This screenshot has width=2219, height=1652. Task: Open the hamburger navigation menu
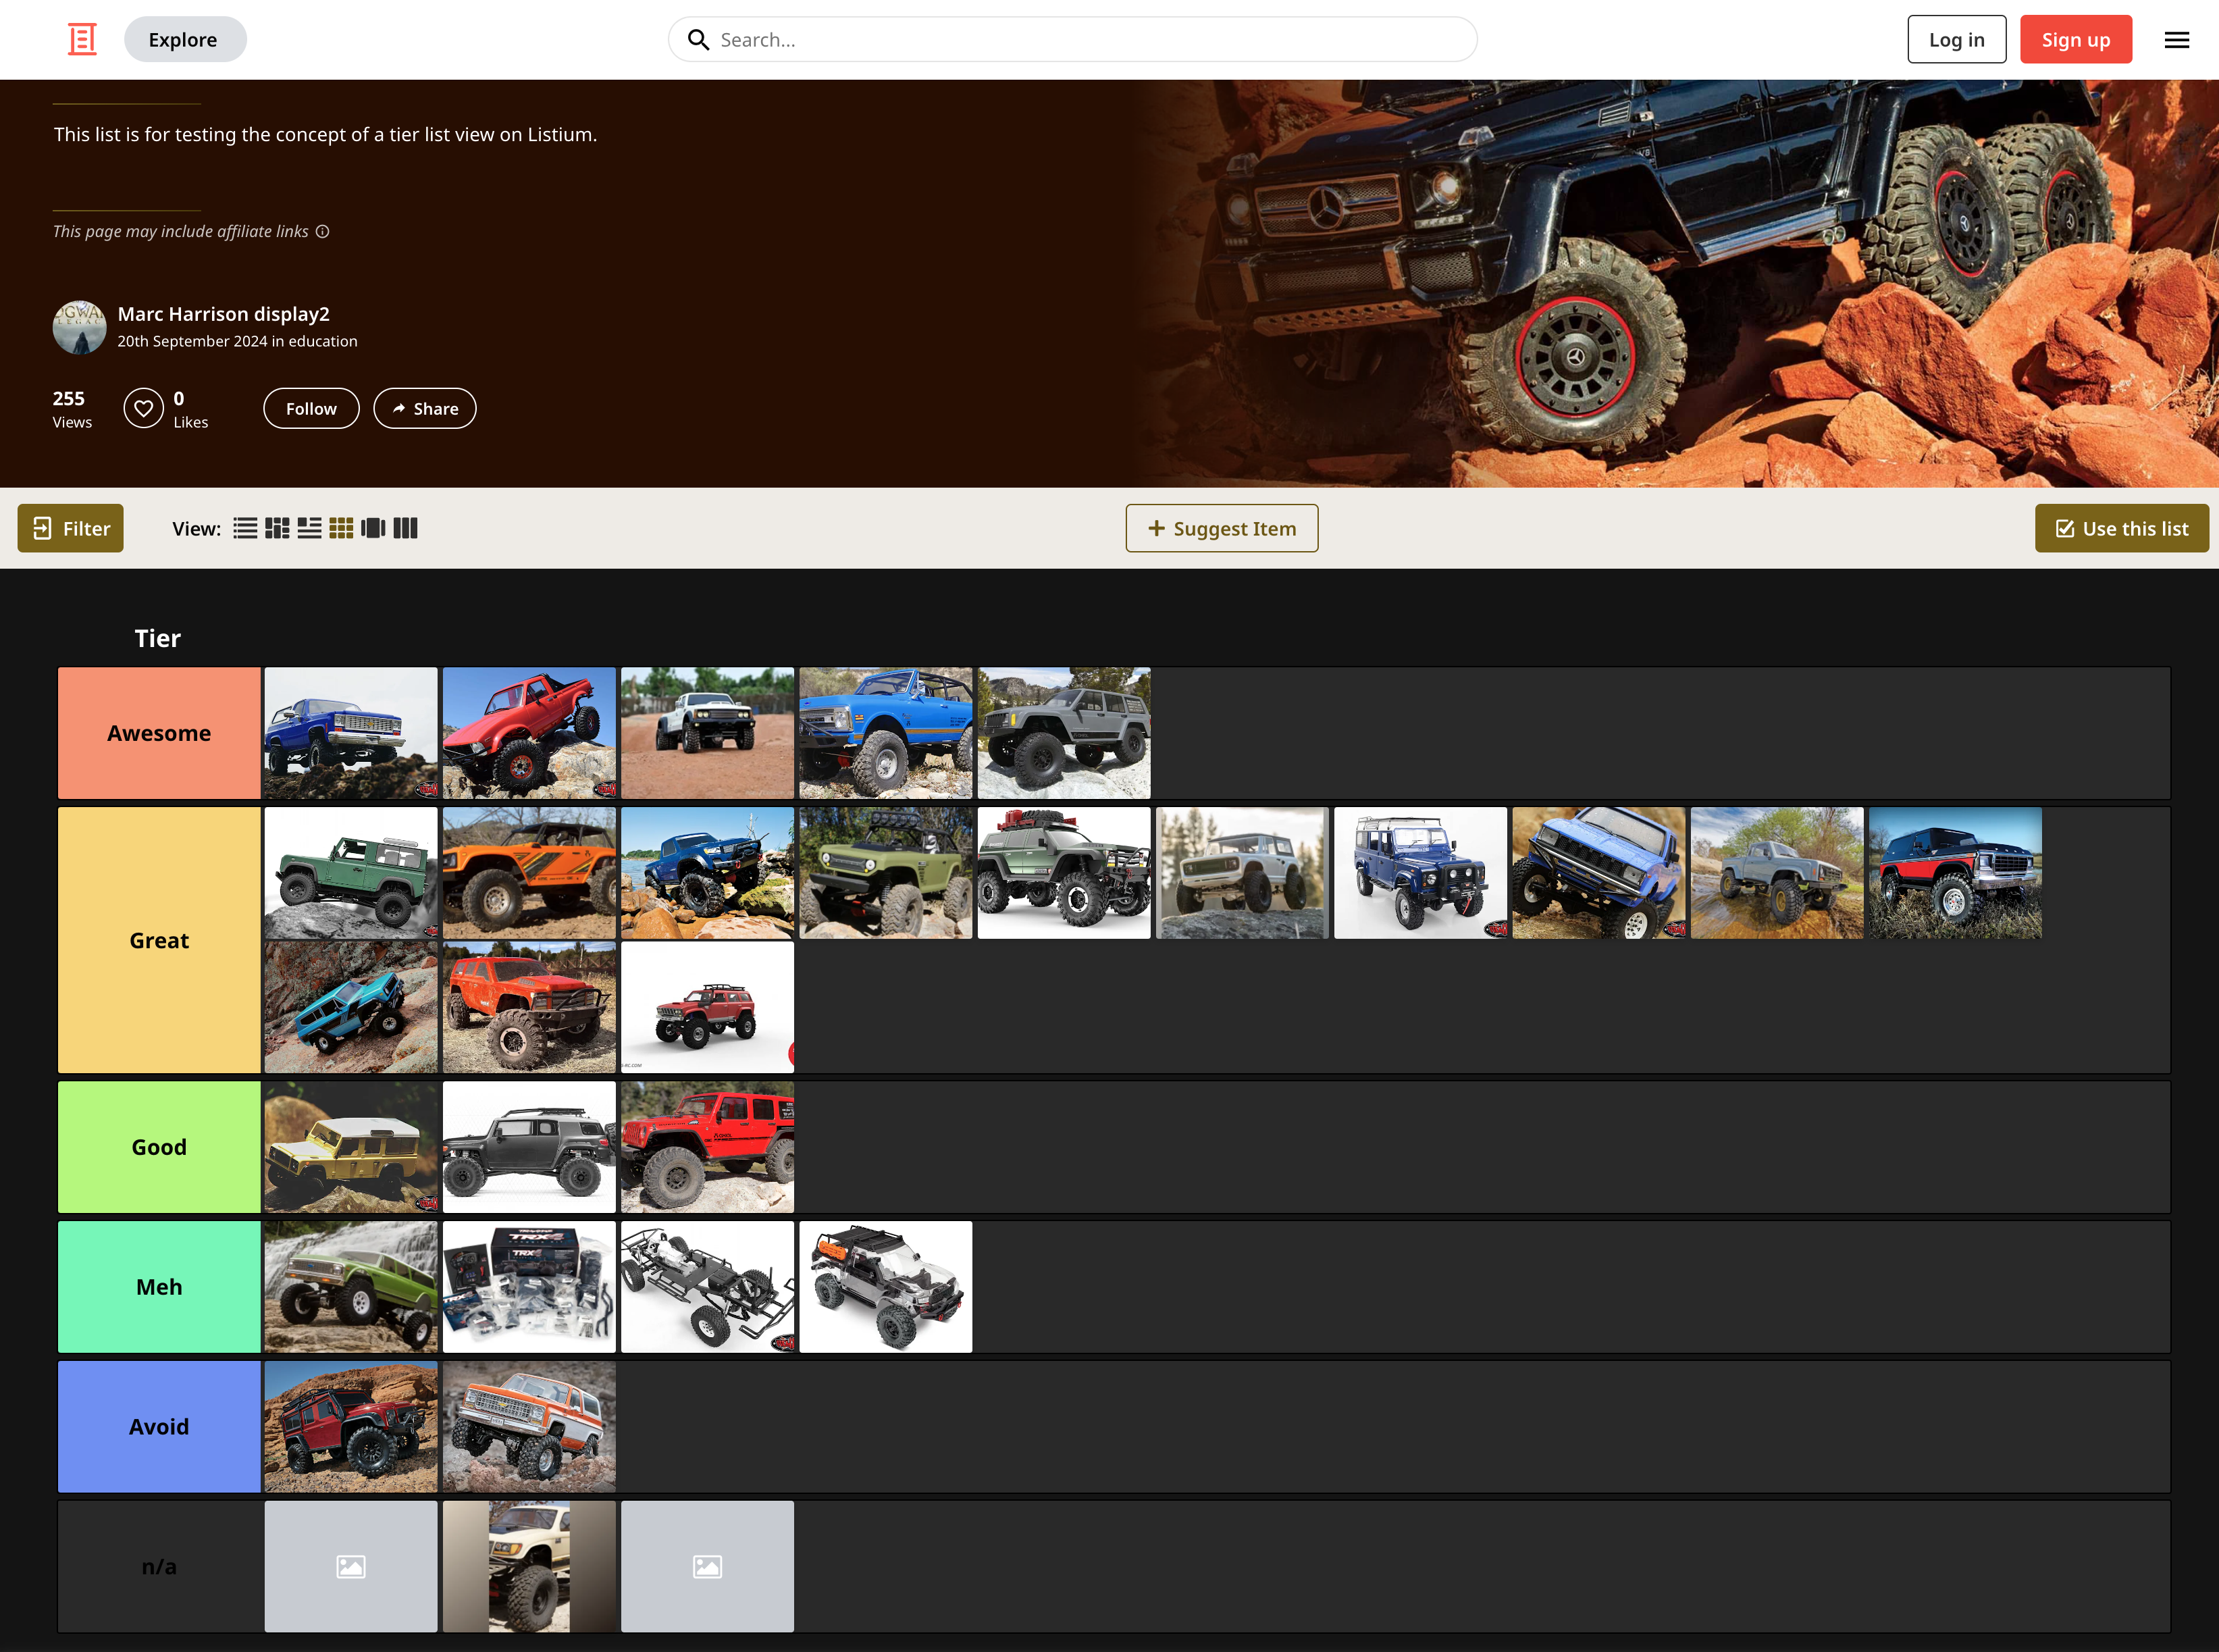[2176, 40]
